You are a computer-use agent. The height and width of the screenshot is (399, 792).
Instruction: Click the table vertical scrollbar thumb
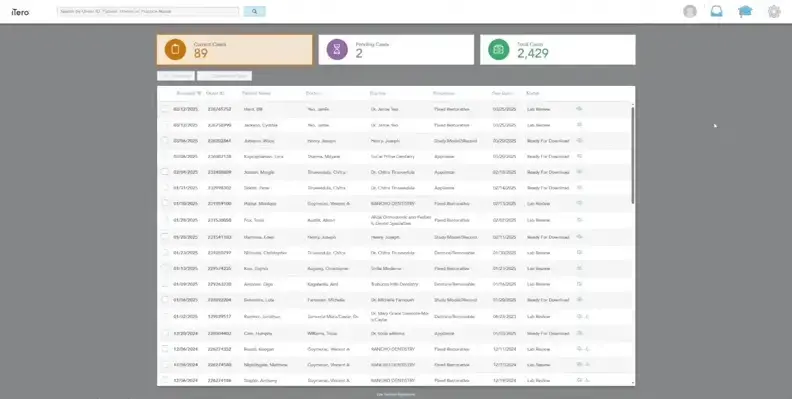coord(633,155)
